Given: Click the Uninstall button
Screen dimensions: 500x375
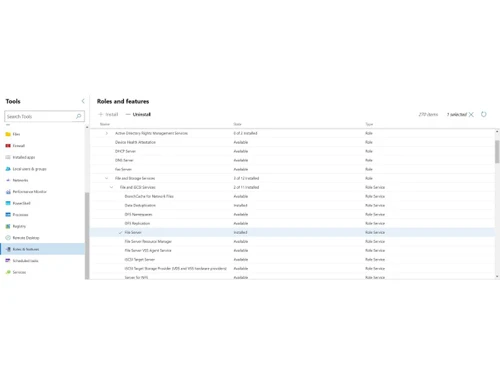Looking at the screenshot, I should [x=138, y=114].
